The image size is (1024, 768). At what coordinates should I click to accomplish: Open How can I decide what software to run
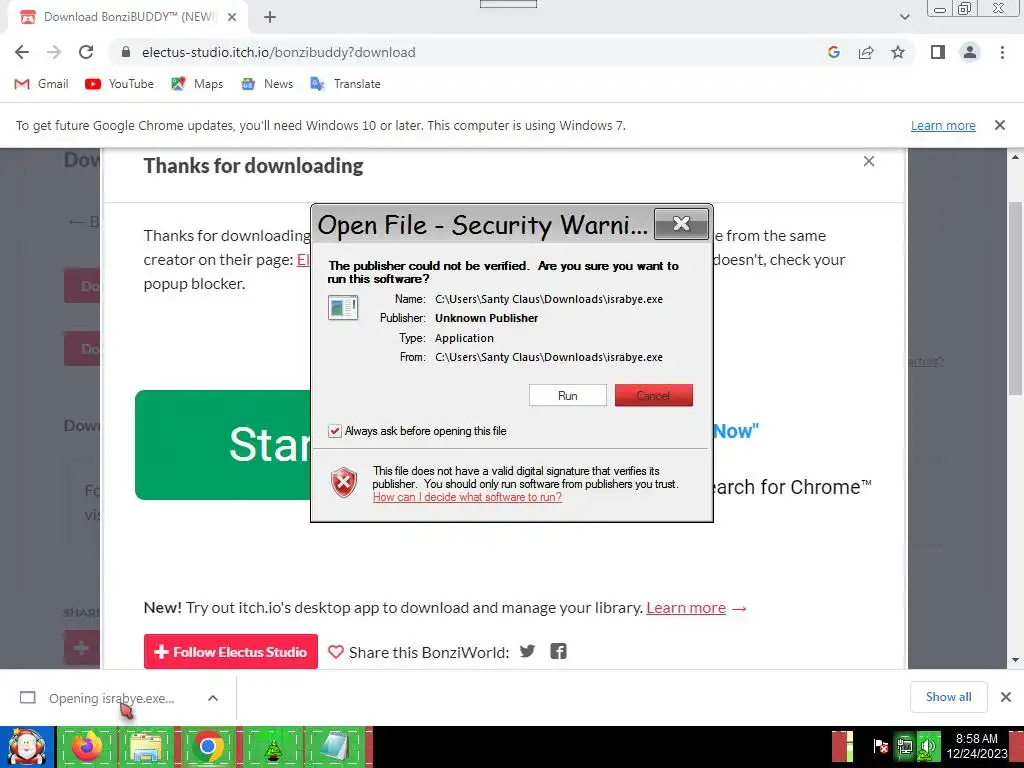coord(467,497)
